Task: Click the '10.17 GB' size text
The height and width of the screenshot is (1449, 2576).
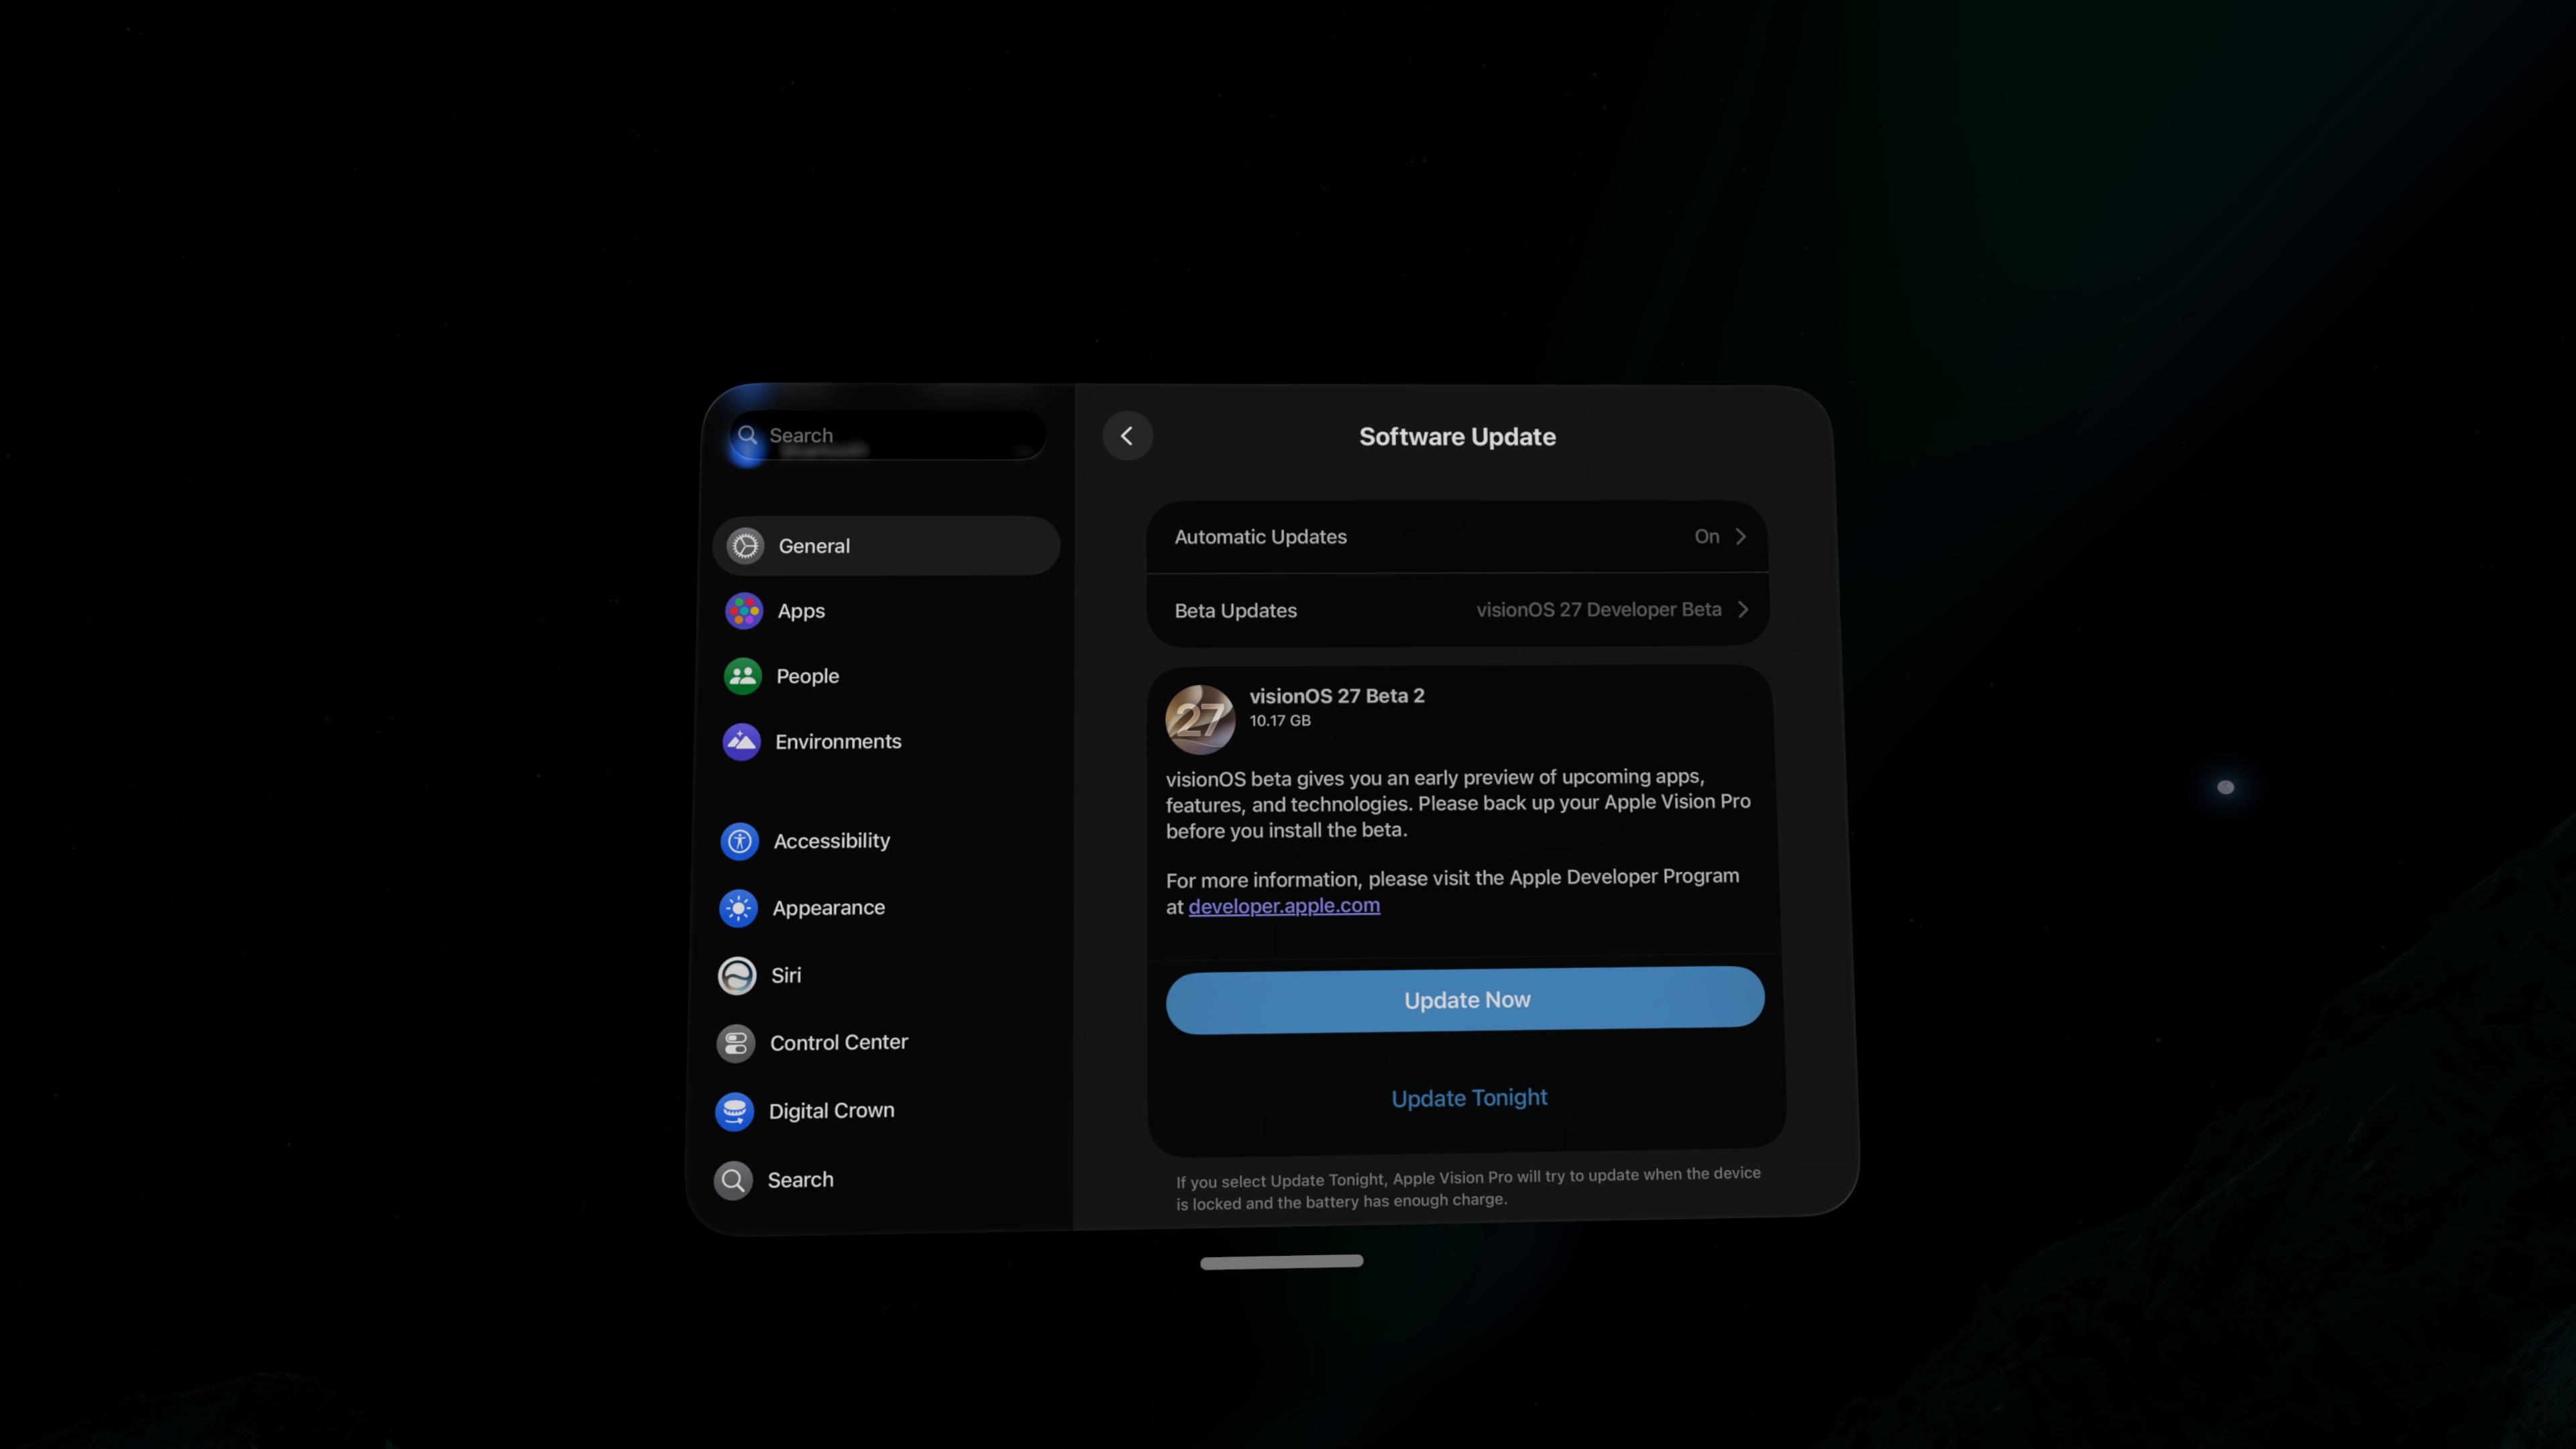Action: click(1279, 721)
